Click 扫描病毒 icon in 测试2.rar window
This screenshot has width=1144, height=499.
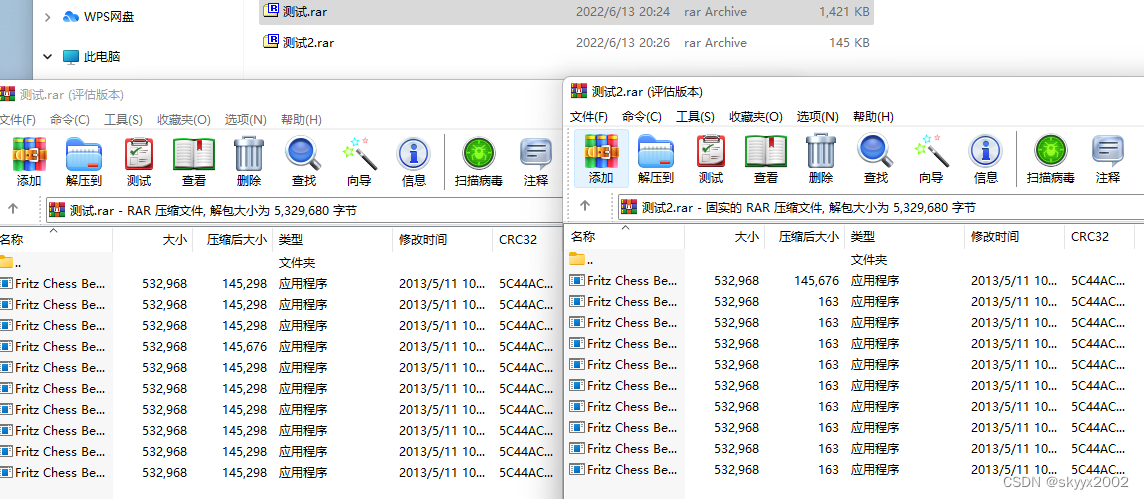click(x=1051, y=159)
